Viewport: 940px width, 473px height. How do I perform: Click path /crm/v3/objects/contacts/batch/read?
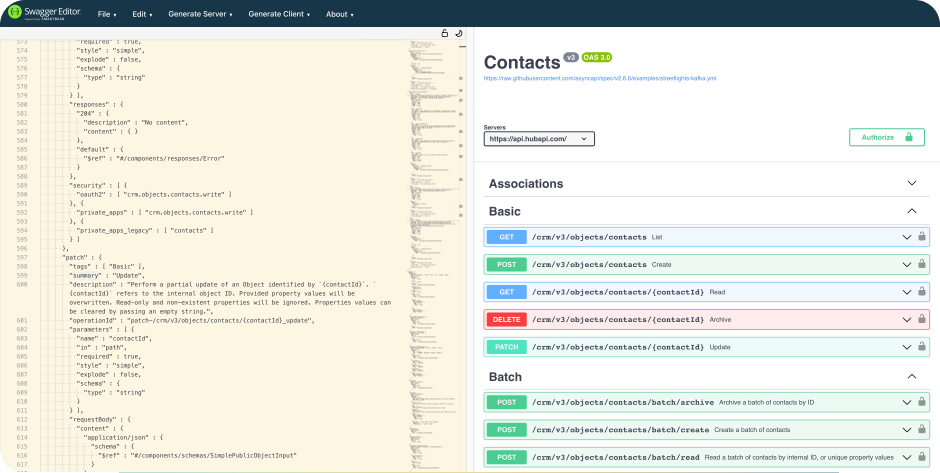(616, 457)
